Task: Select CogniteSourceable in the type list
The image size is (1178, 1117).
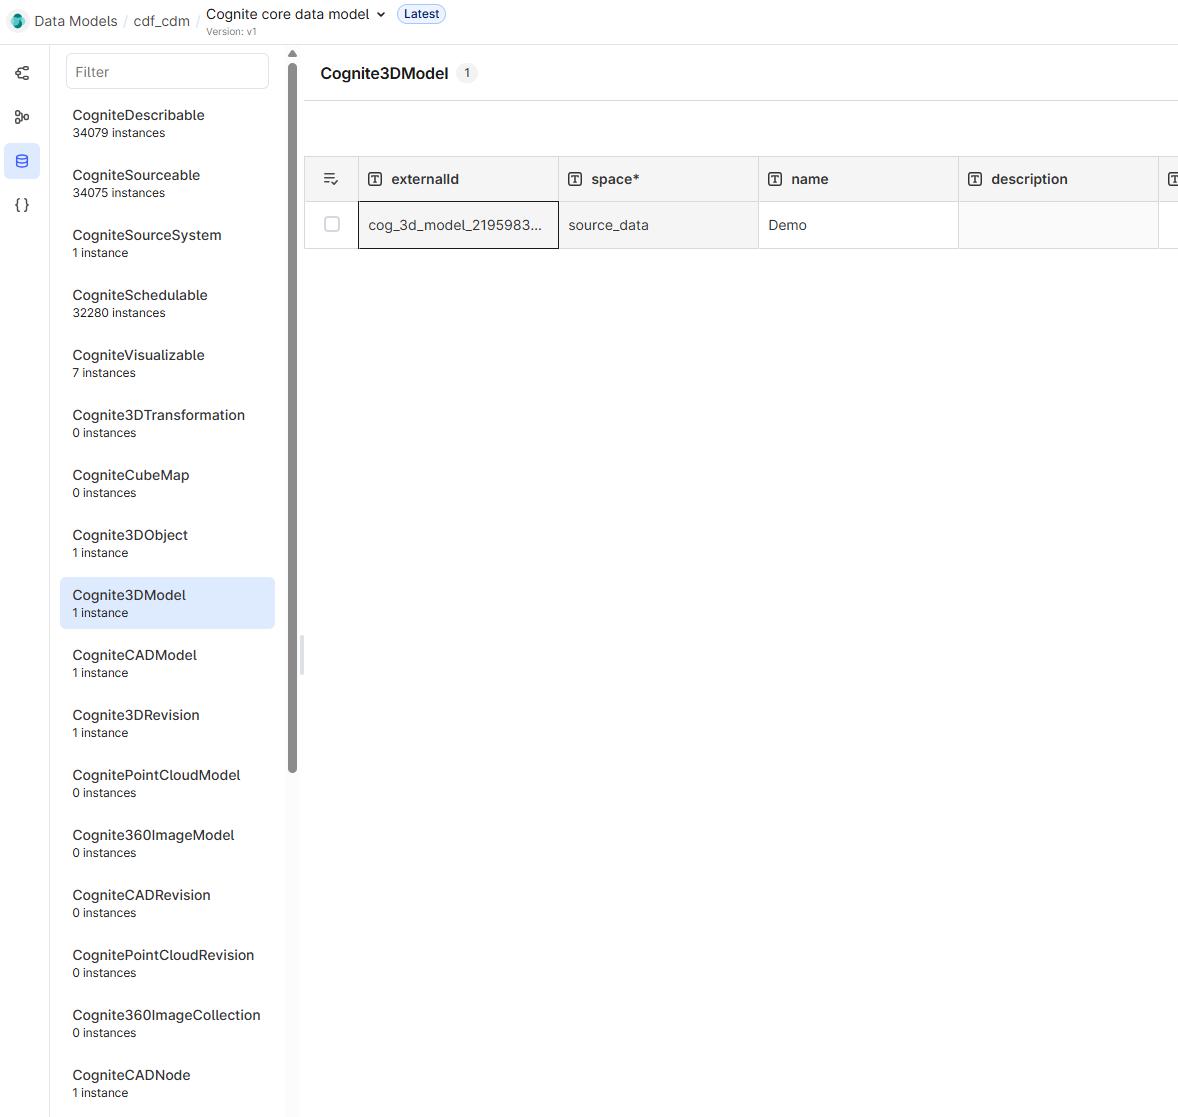Action: tap(167, 183)
